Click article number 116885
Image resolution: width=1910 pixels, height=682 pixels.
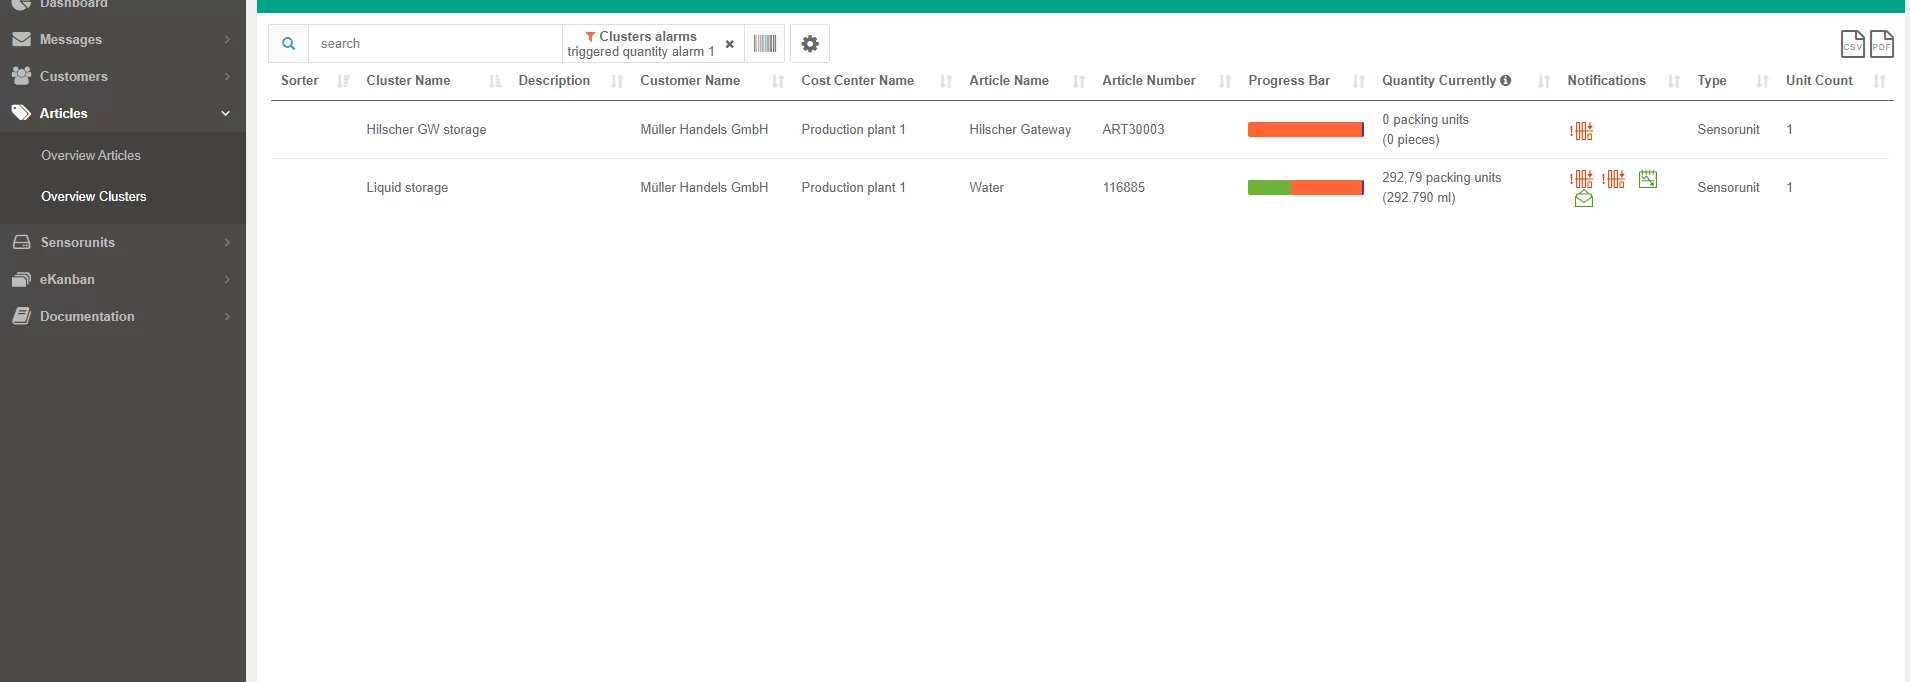1124,187
